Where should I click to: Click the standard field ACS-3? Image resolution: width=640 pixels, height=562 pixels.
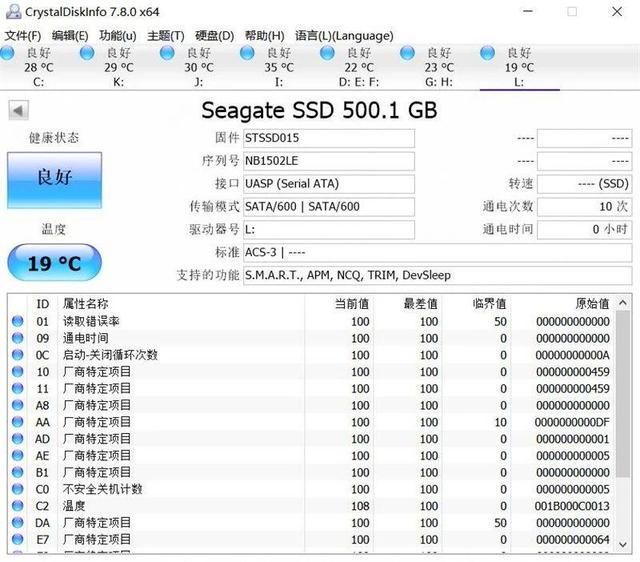coord(438,253)
